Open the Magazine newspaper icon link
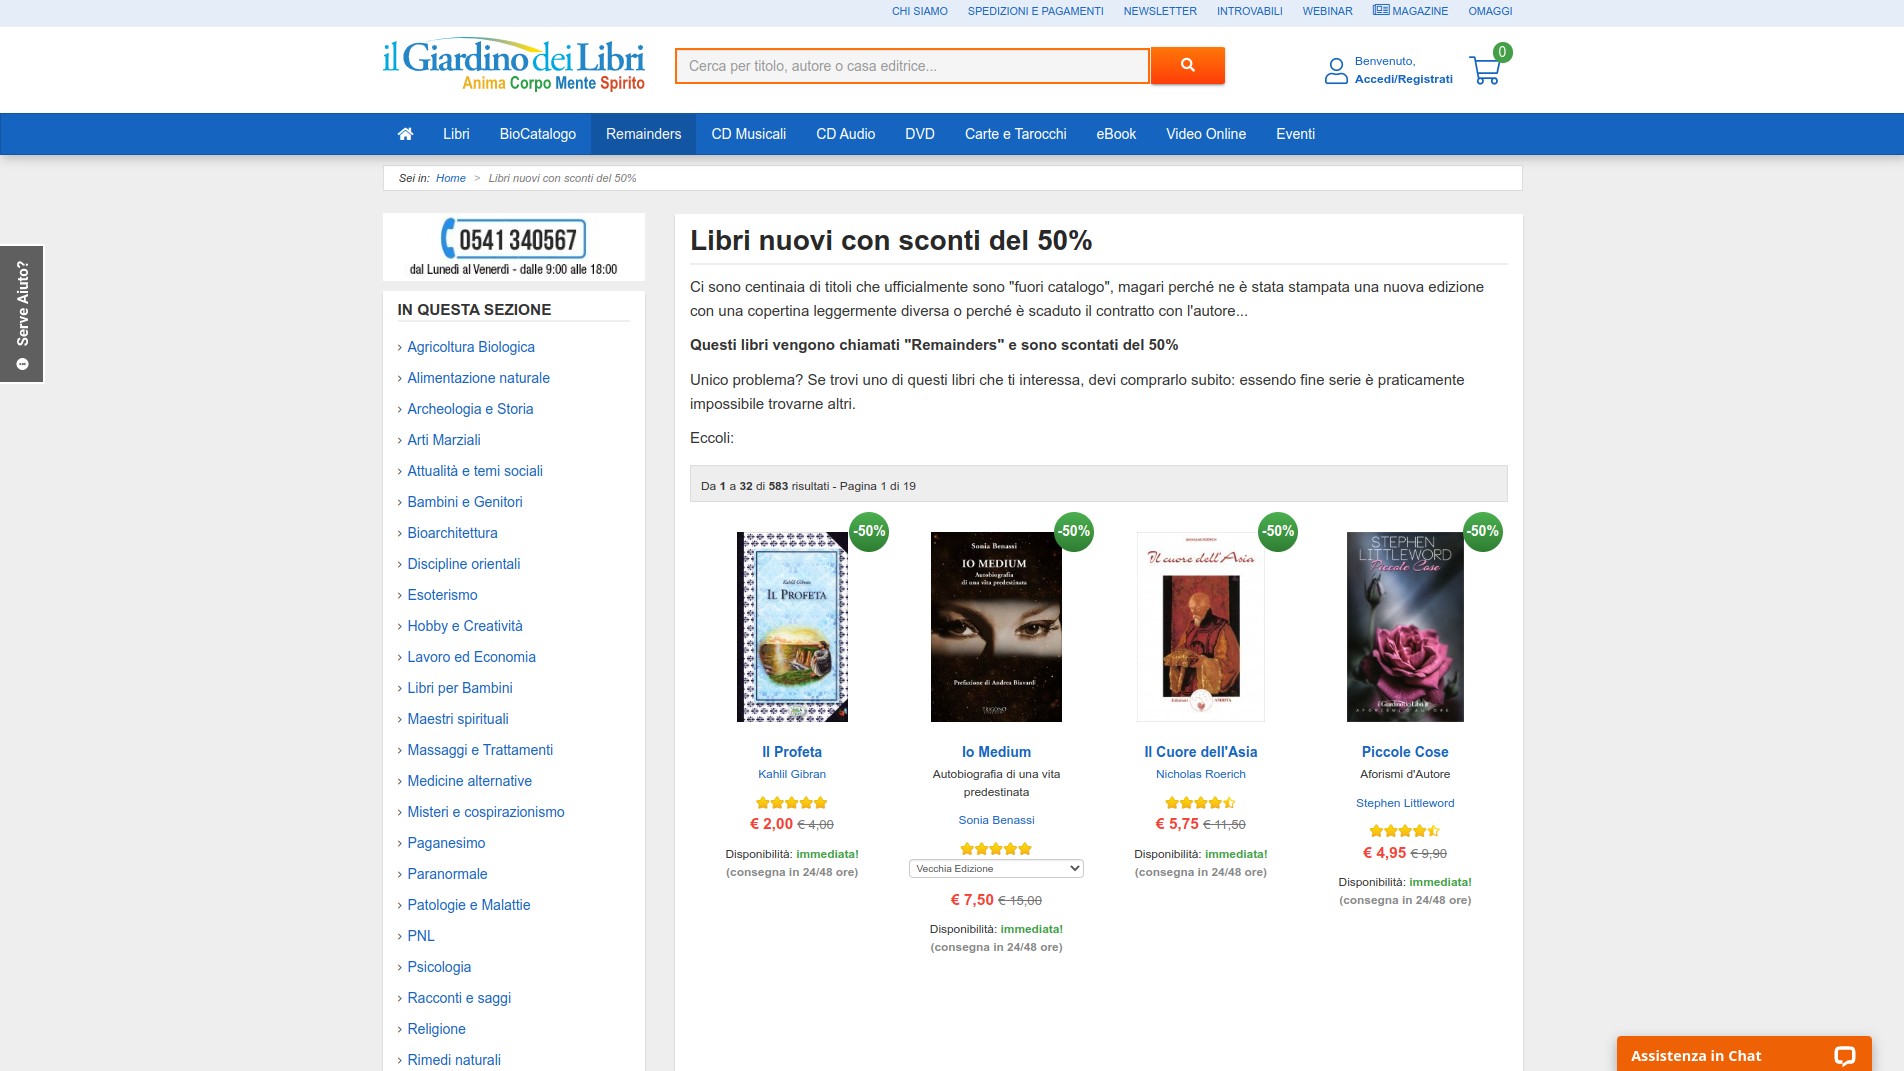This screenshot has height=1071, width=1904. (x=1381, y=10)
